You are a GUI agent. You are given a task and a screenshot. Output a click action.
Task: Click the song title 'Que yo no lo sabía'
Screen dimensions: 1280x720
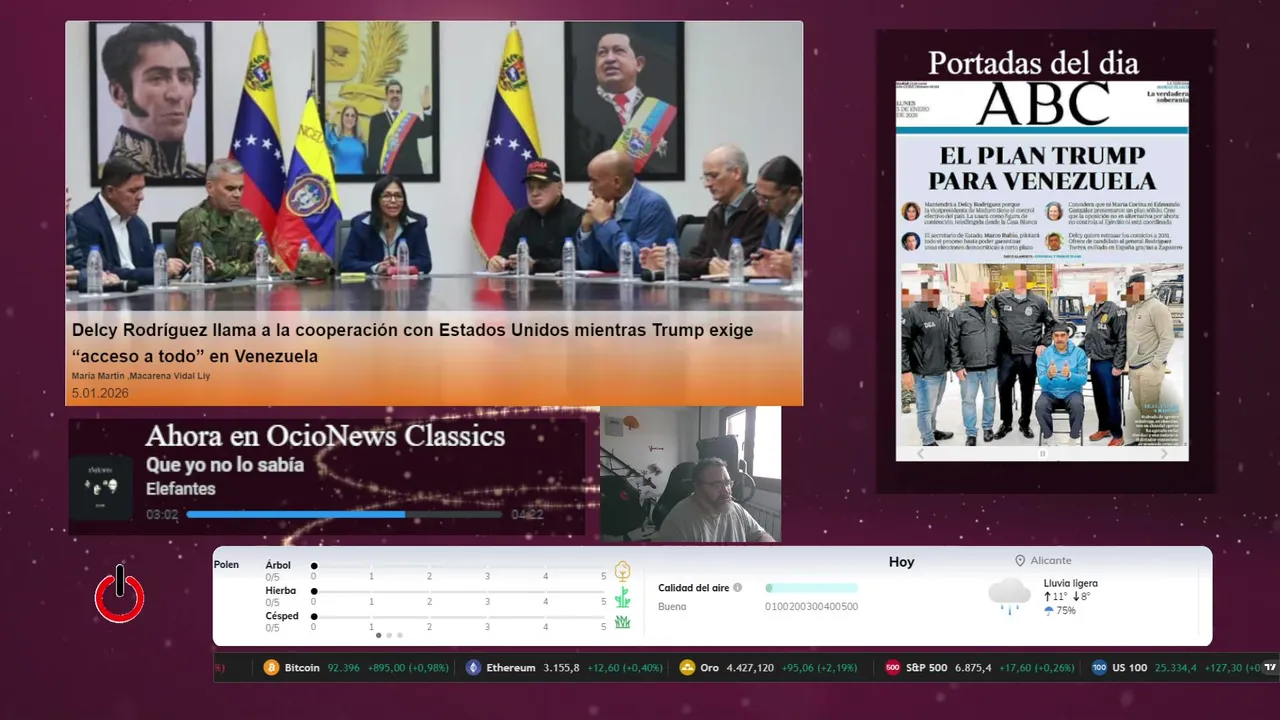click(x=225, y=465)
